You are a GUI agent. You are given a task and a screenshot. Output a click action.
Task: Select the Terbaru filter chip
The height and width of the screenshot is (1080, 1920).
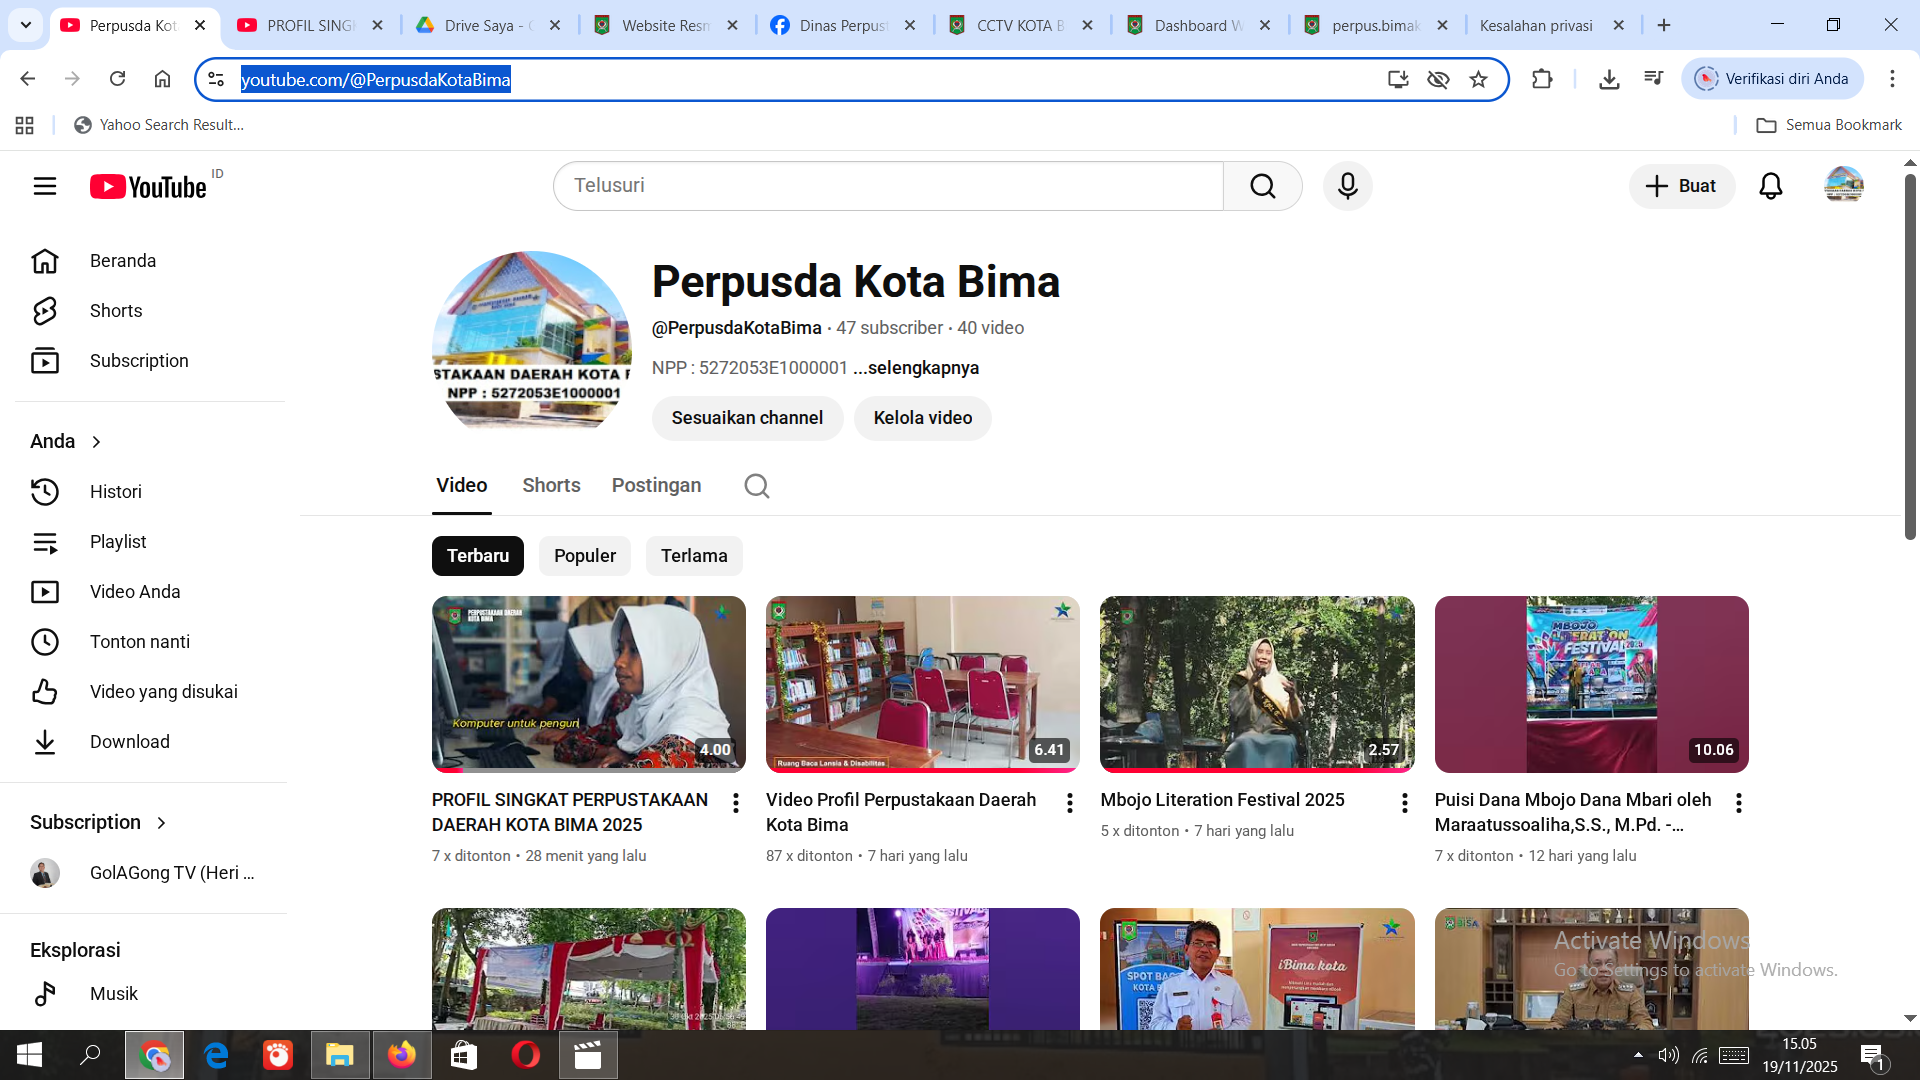477,556
